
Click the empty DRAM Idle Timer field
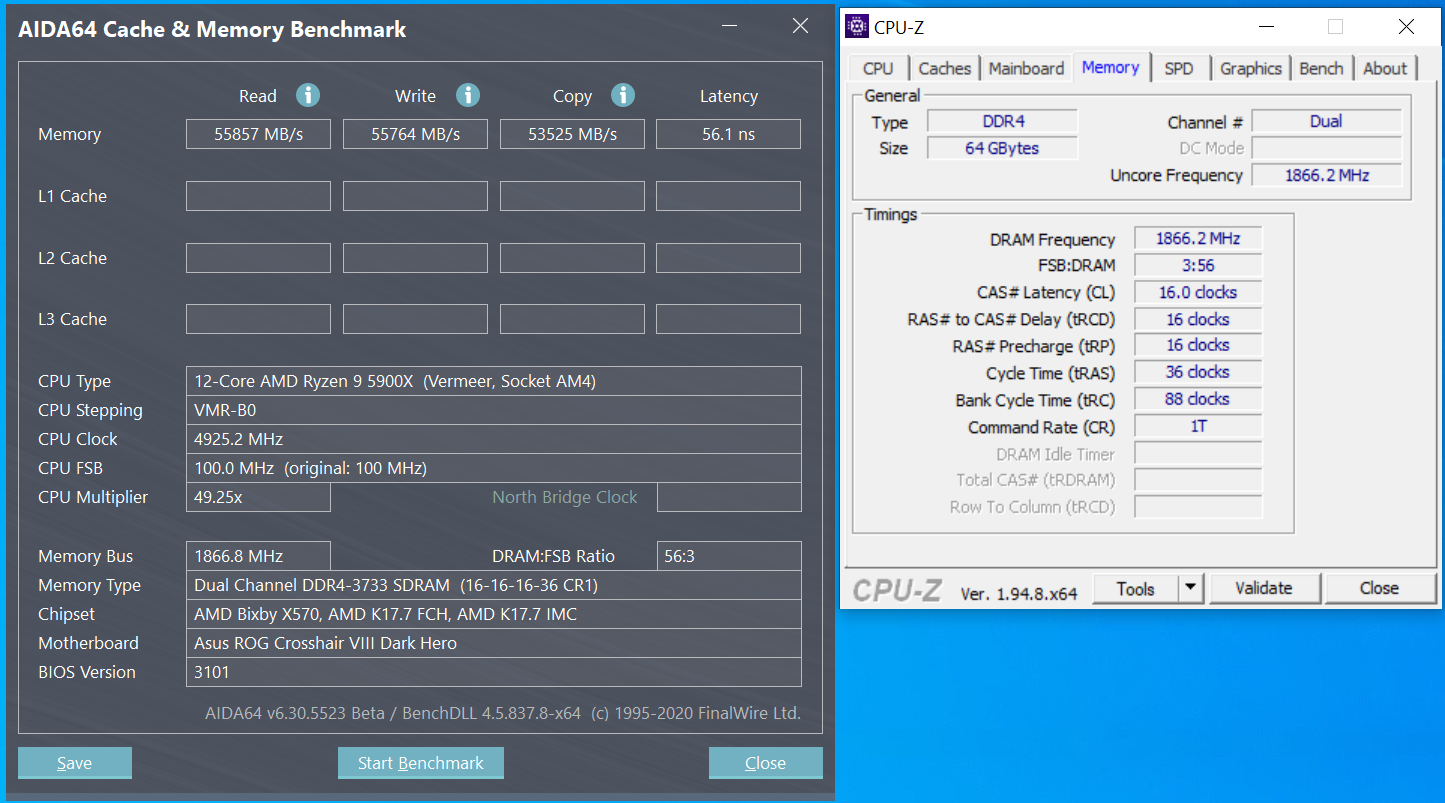tap(1198, 453)
